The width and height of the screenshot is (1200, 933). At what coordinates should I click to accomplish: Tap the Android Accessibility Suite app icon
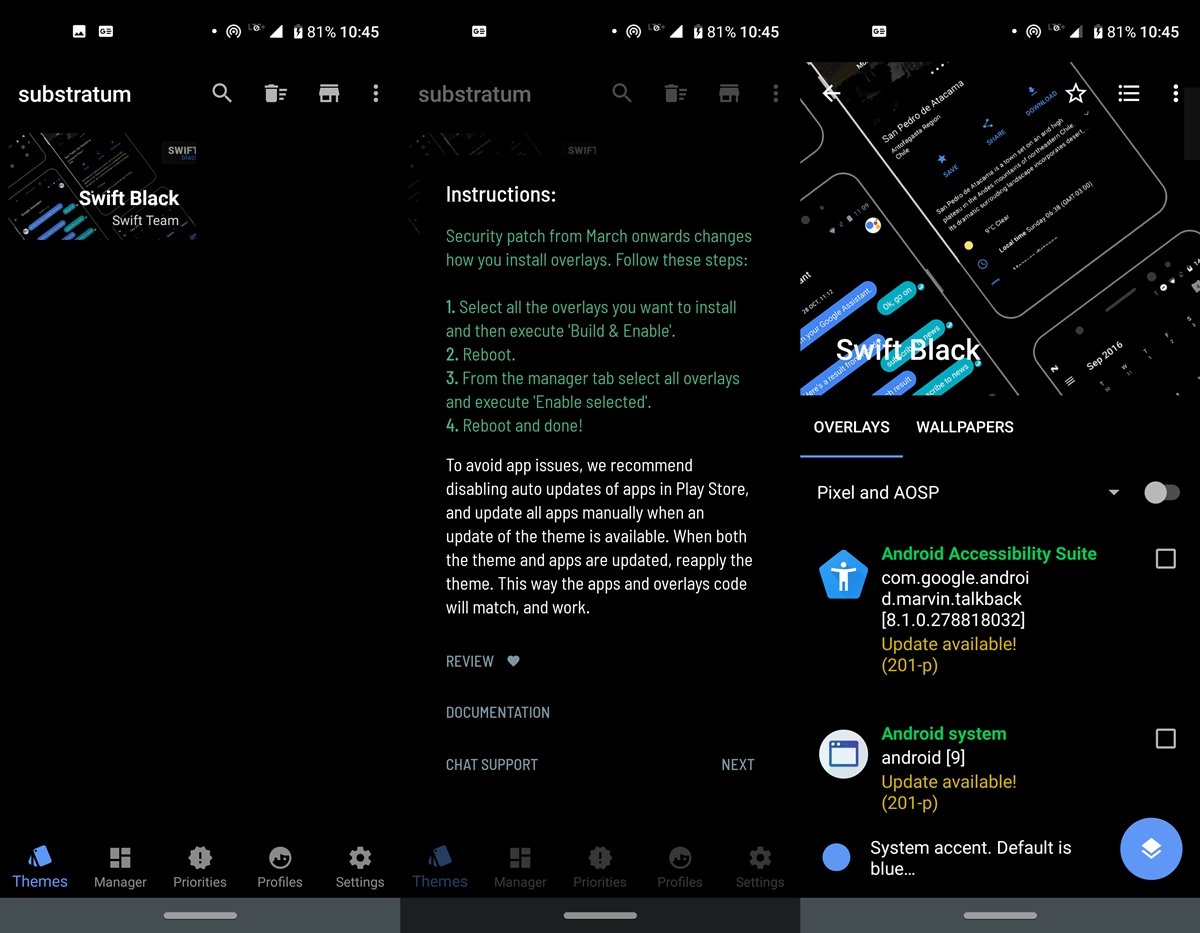click(x=843, y=575)
